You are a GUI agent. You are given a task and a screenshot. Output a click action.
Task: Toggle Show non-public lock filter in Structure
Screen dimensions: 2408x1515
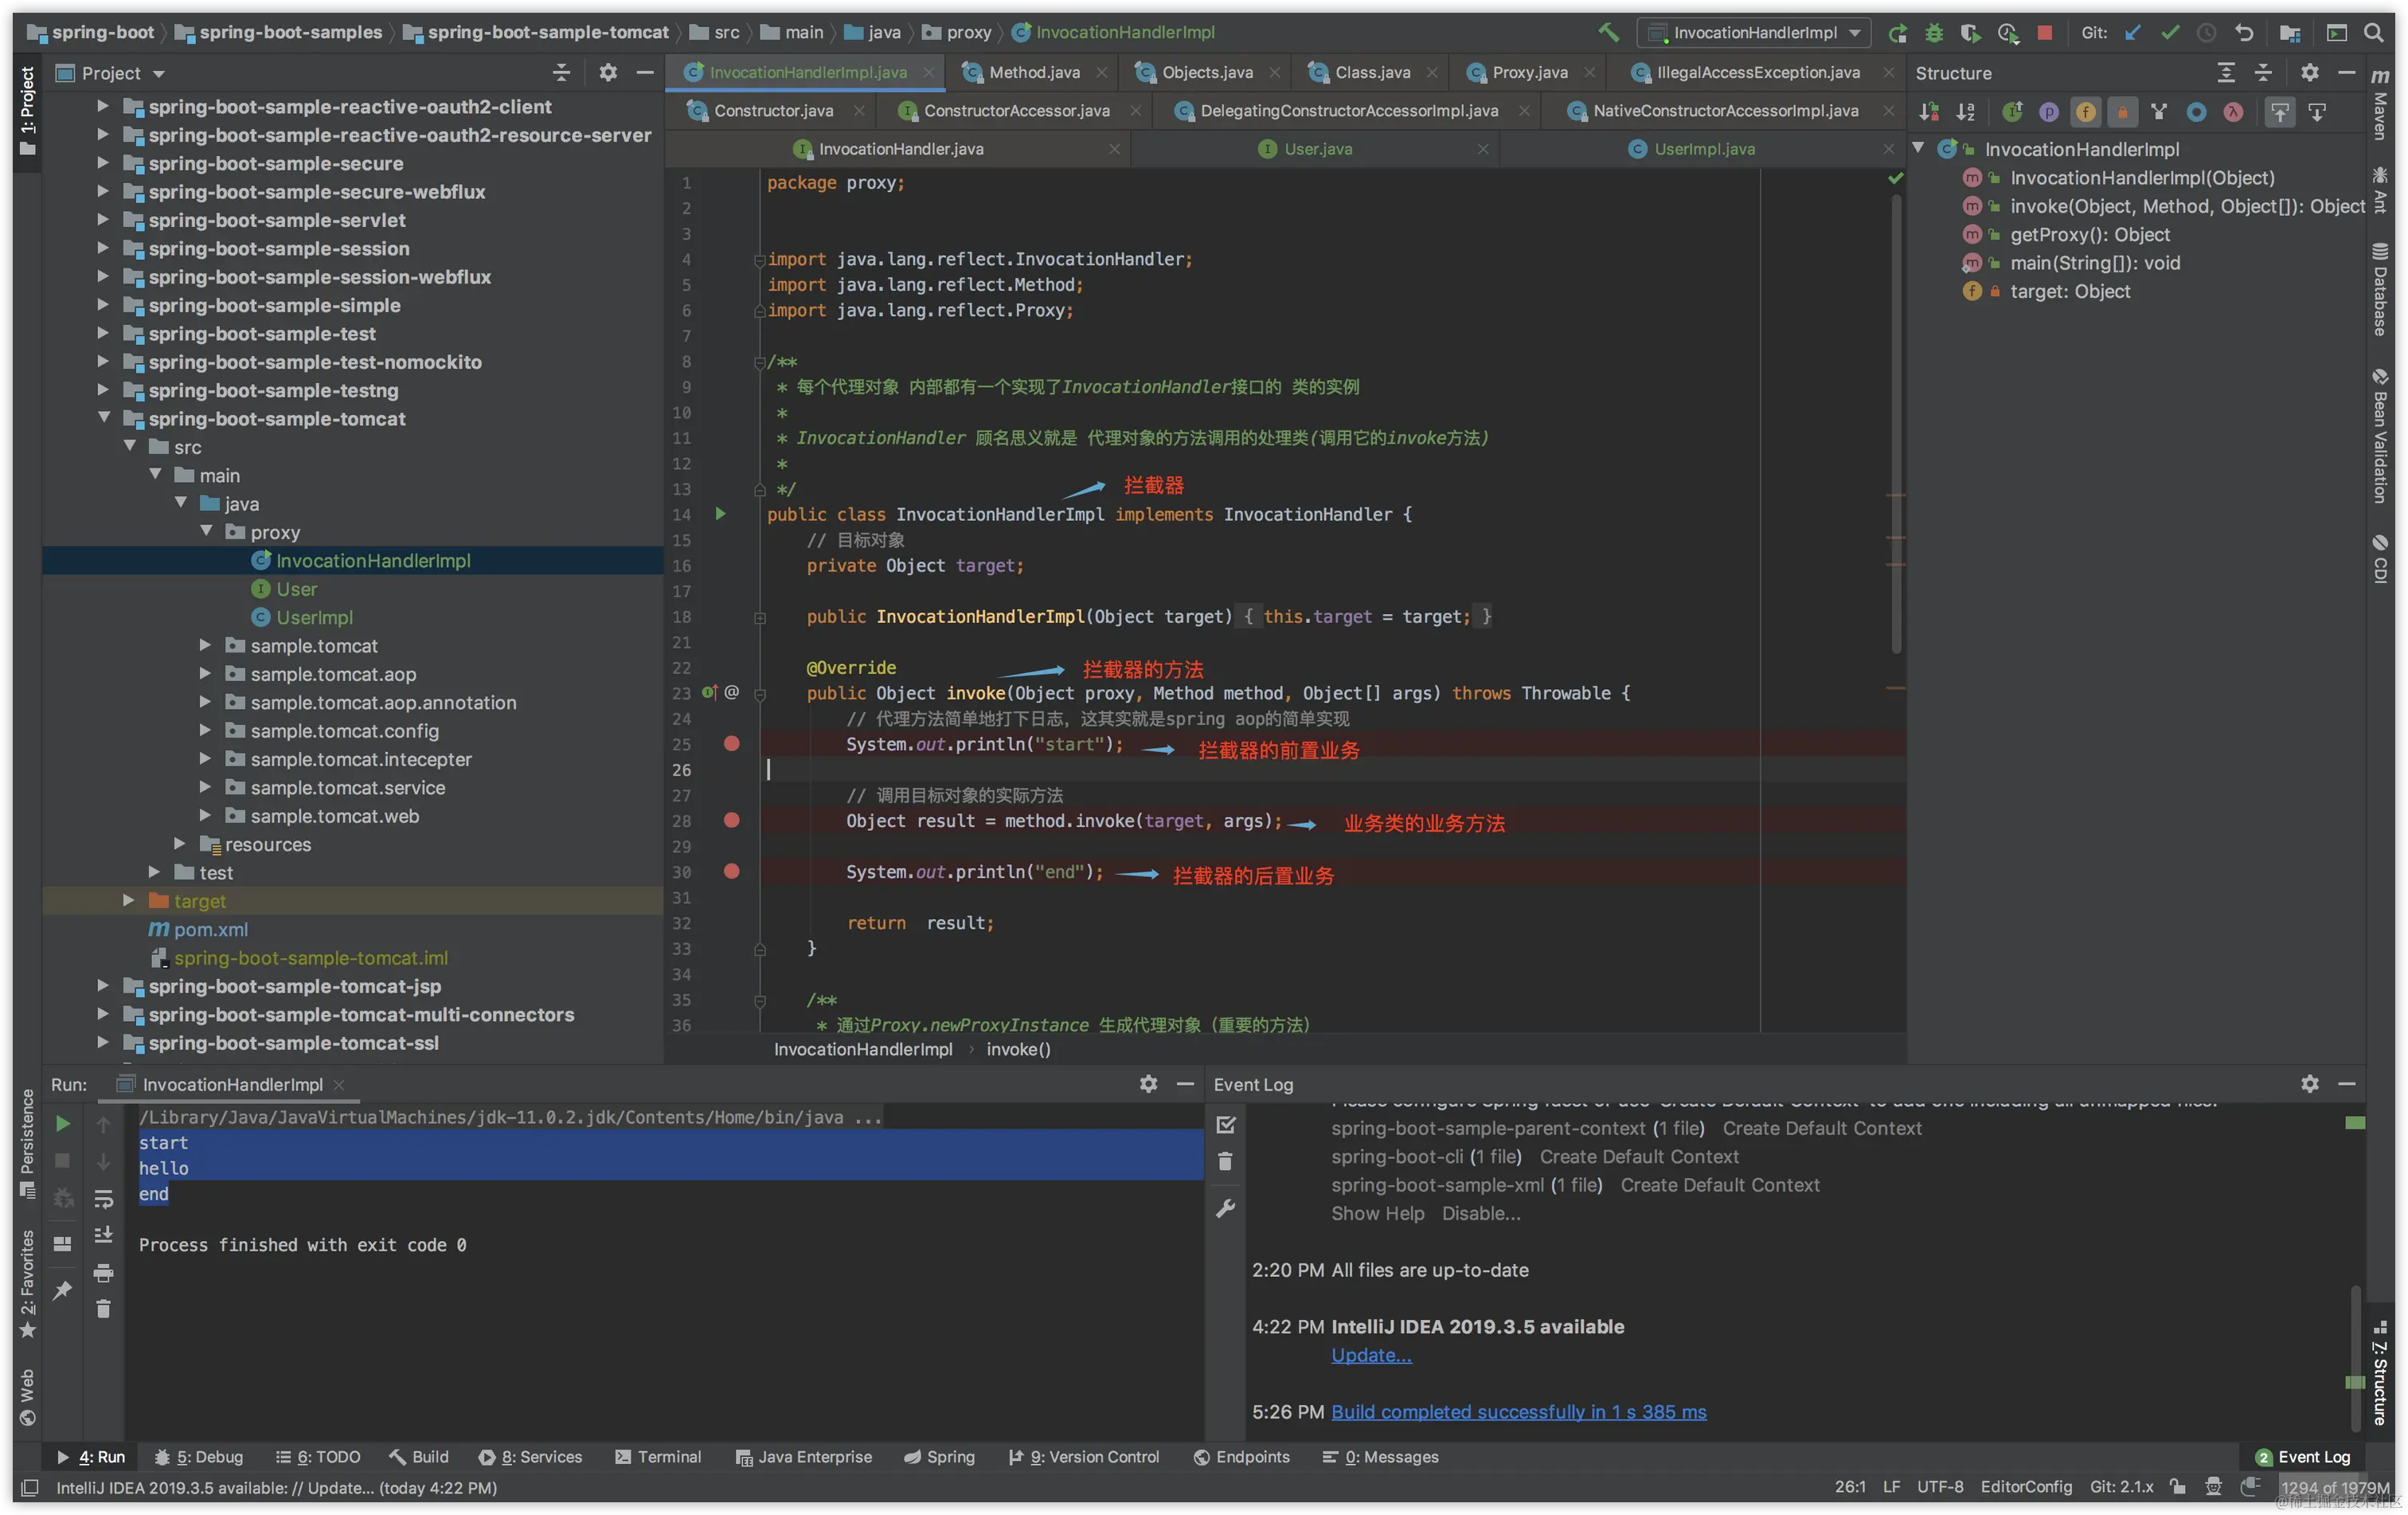click(2122, 112)
